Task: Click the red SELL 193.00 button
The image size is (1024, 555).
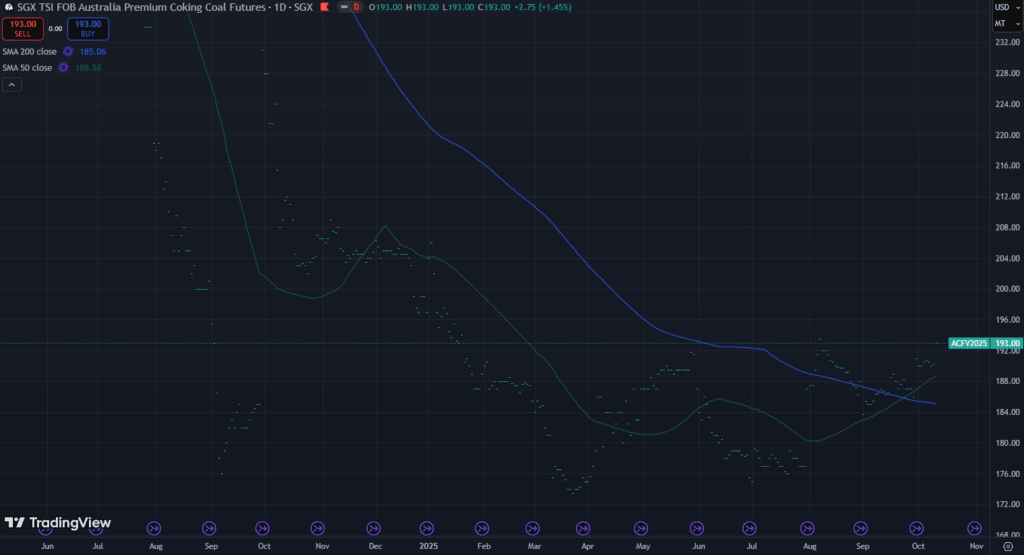Action: 23,28
